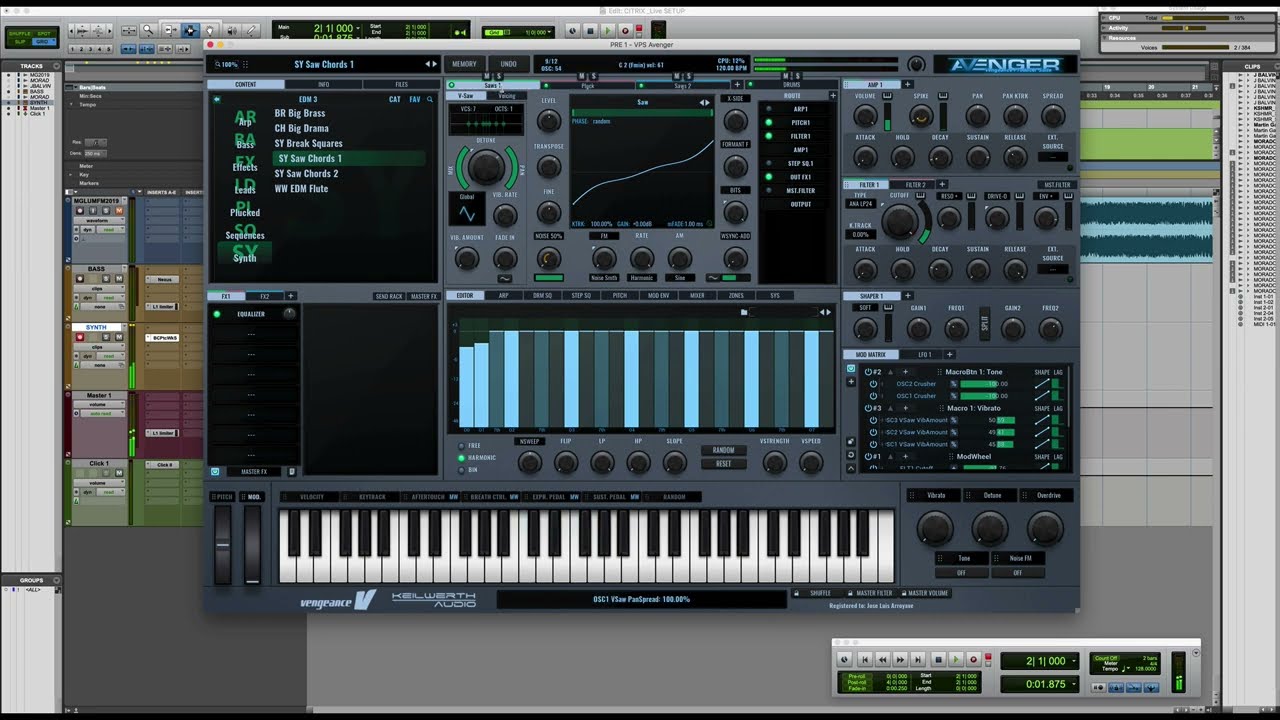Click the vengeance logo

pos(338,600)
